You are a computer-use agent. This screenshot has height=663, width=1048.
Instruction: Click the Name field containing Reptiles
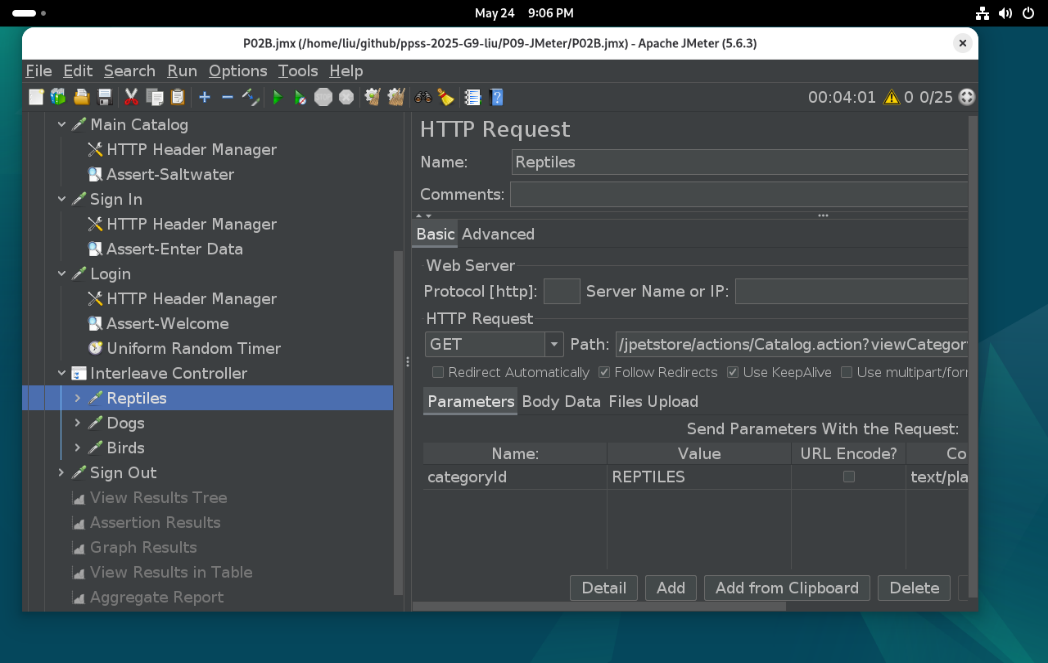[739, 162]
